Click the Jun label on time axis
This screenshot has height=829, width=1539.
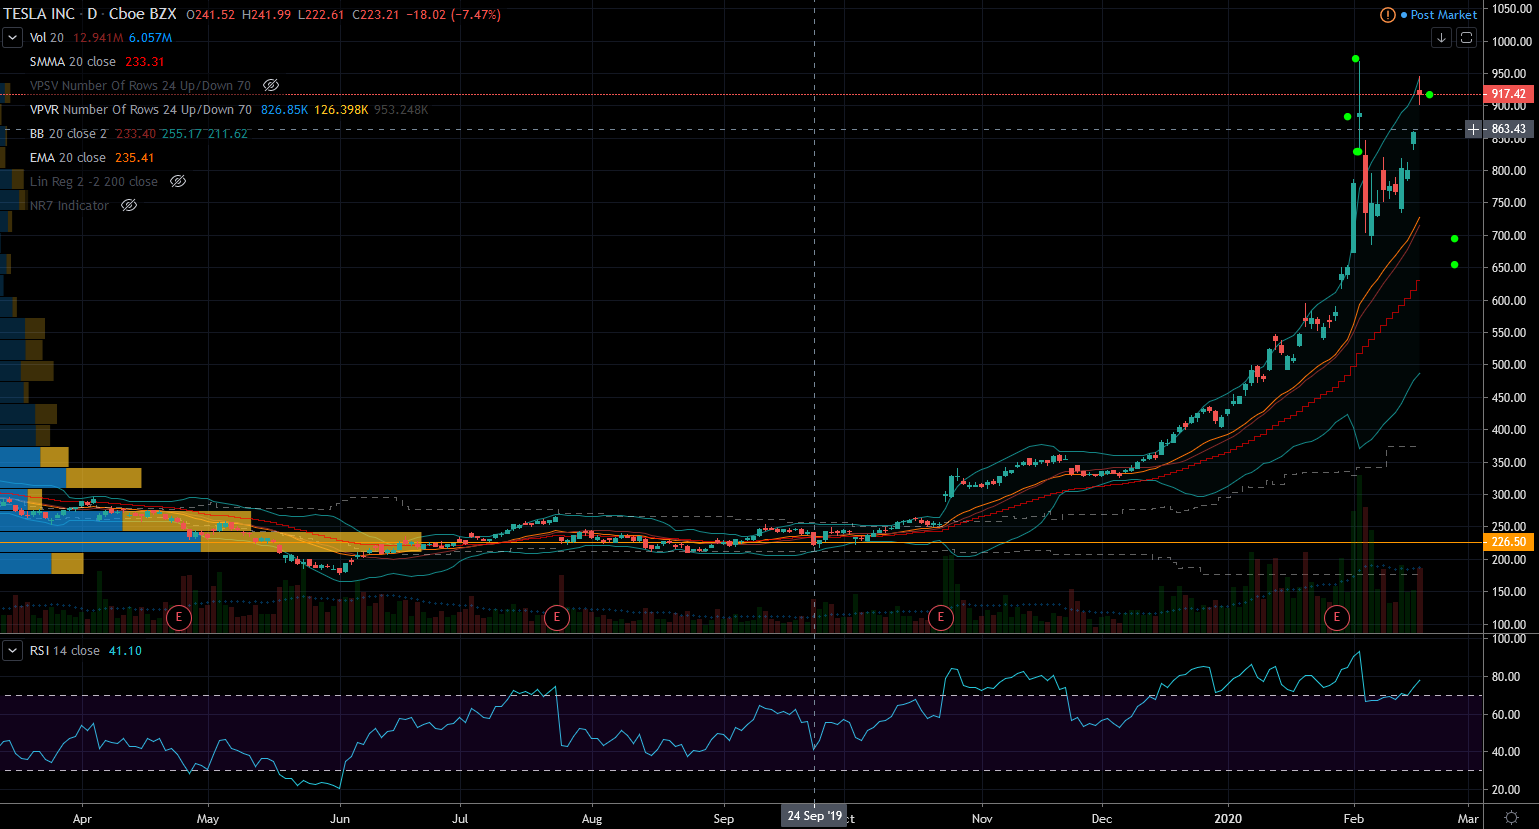tap(340, 819)
